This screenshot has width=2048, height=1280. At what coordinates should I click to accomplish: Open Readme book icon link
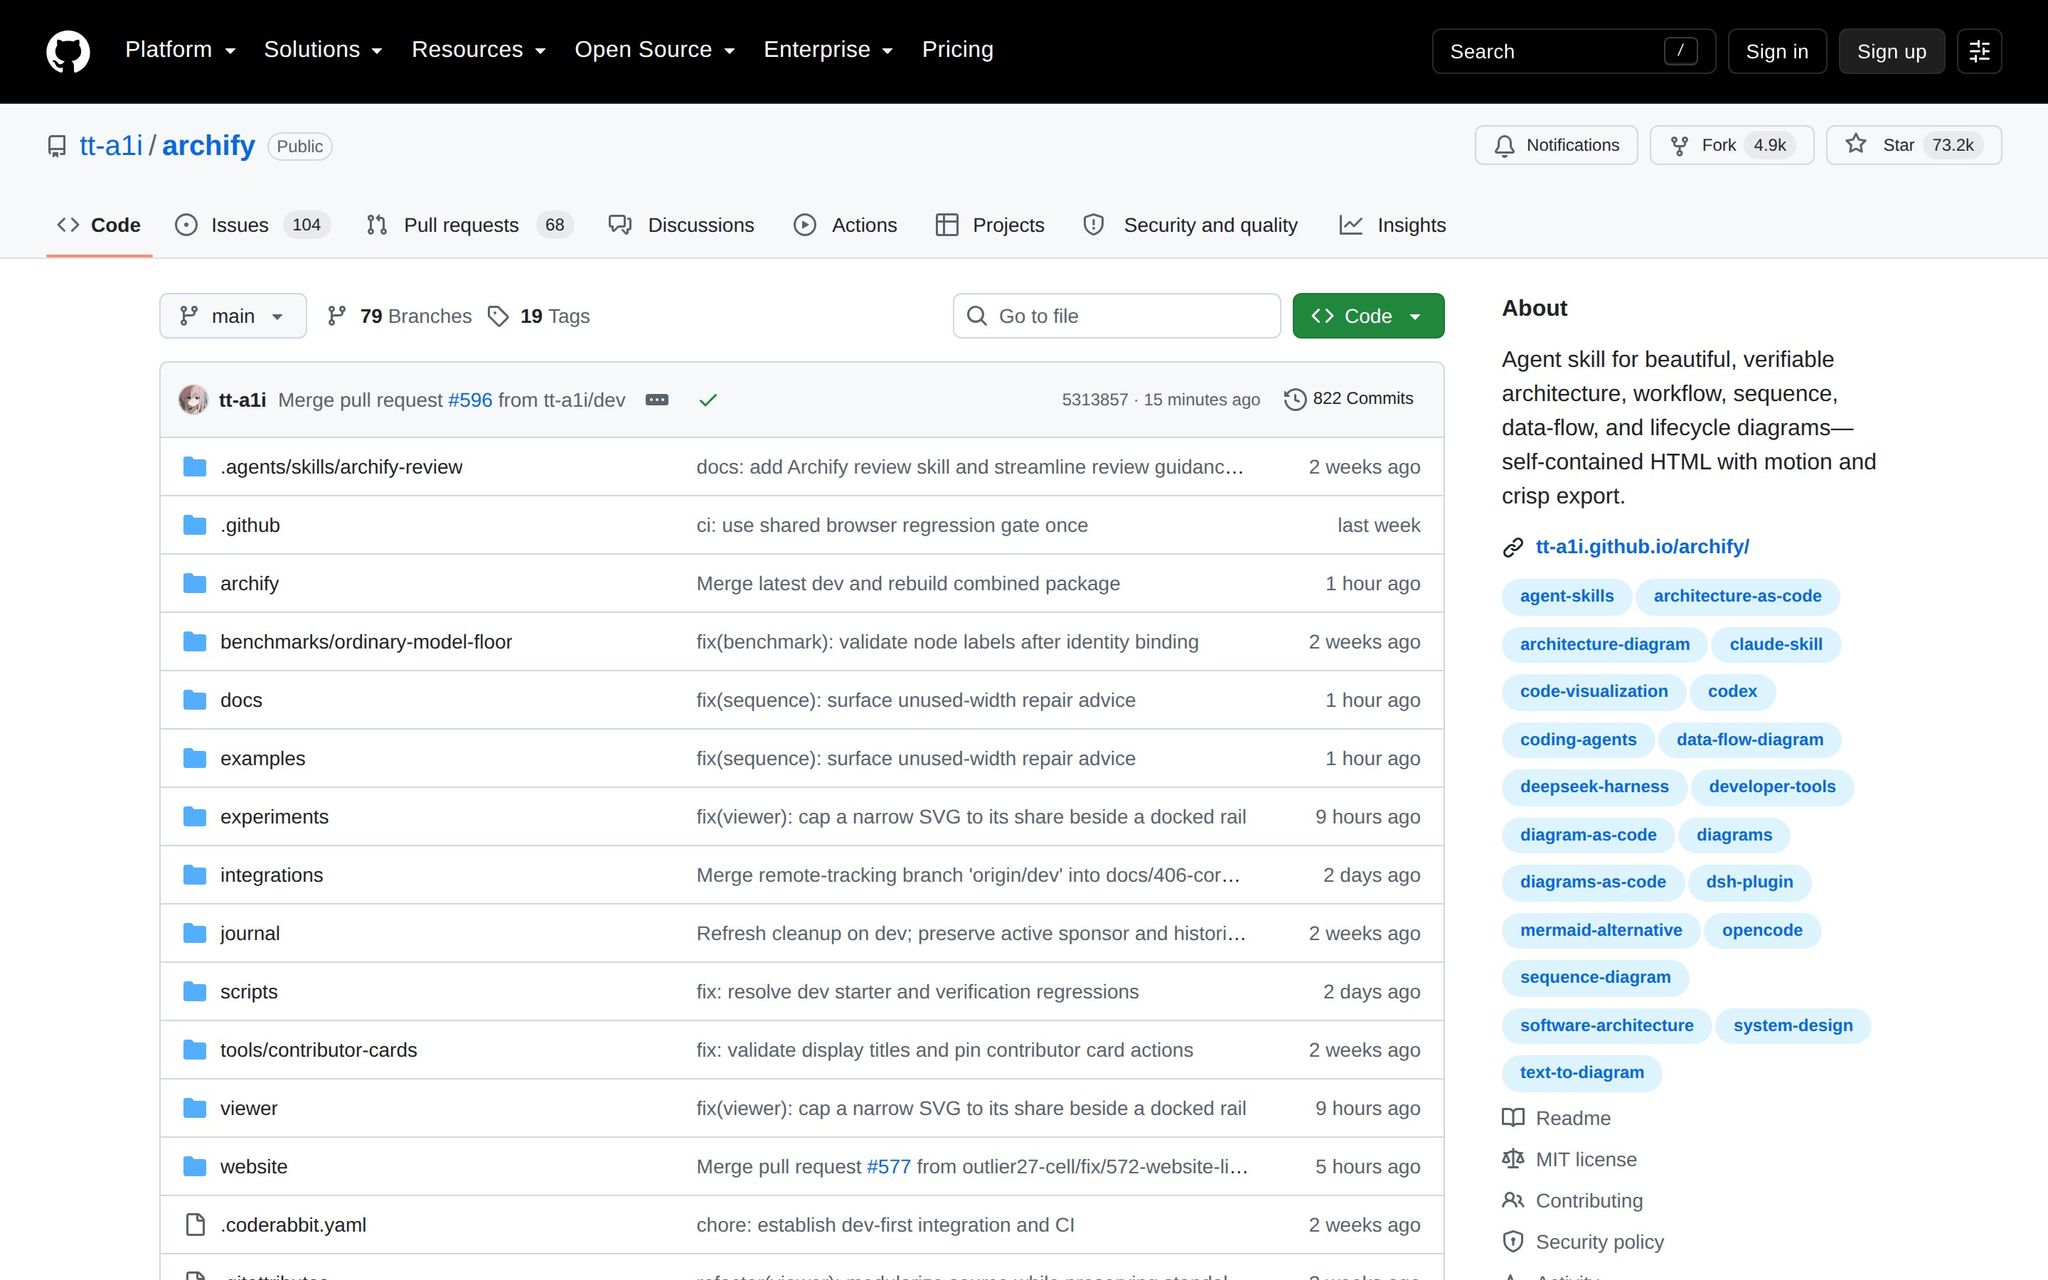[x=1513, y=1118]
